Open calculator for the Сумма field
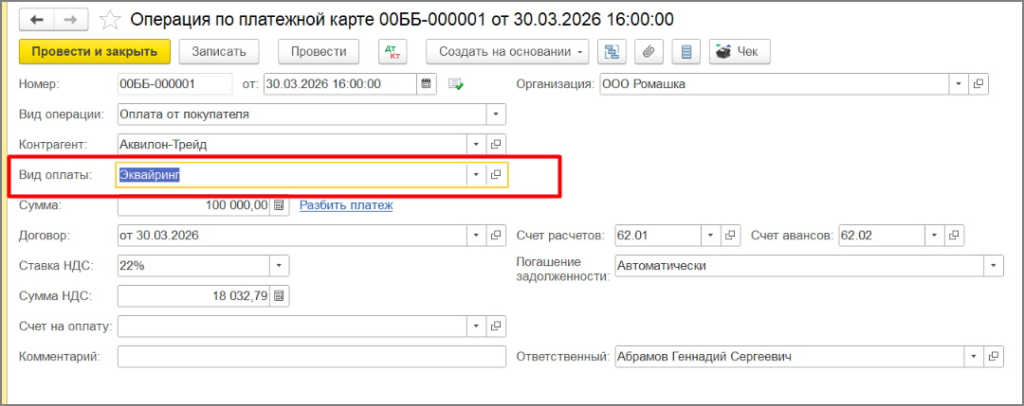The height and width of the screenshot is (406, 1024). (x=279, y=205)
